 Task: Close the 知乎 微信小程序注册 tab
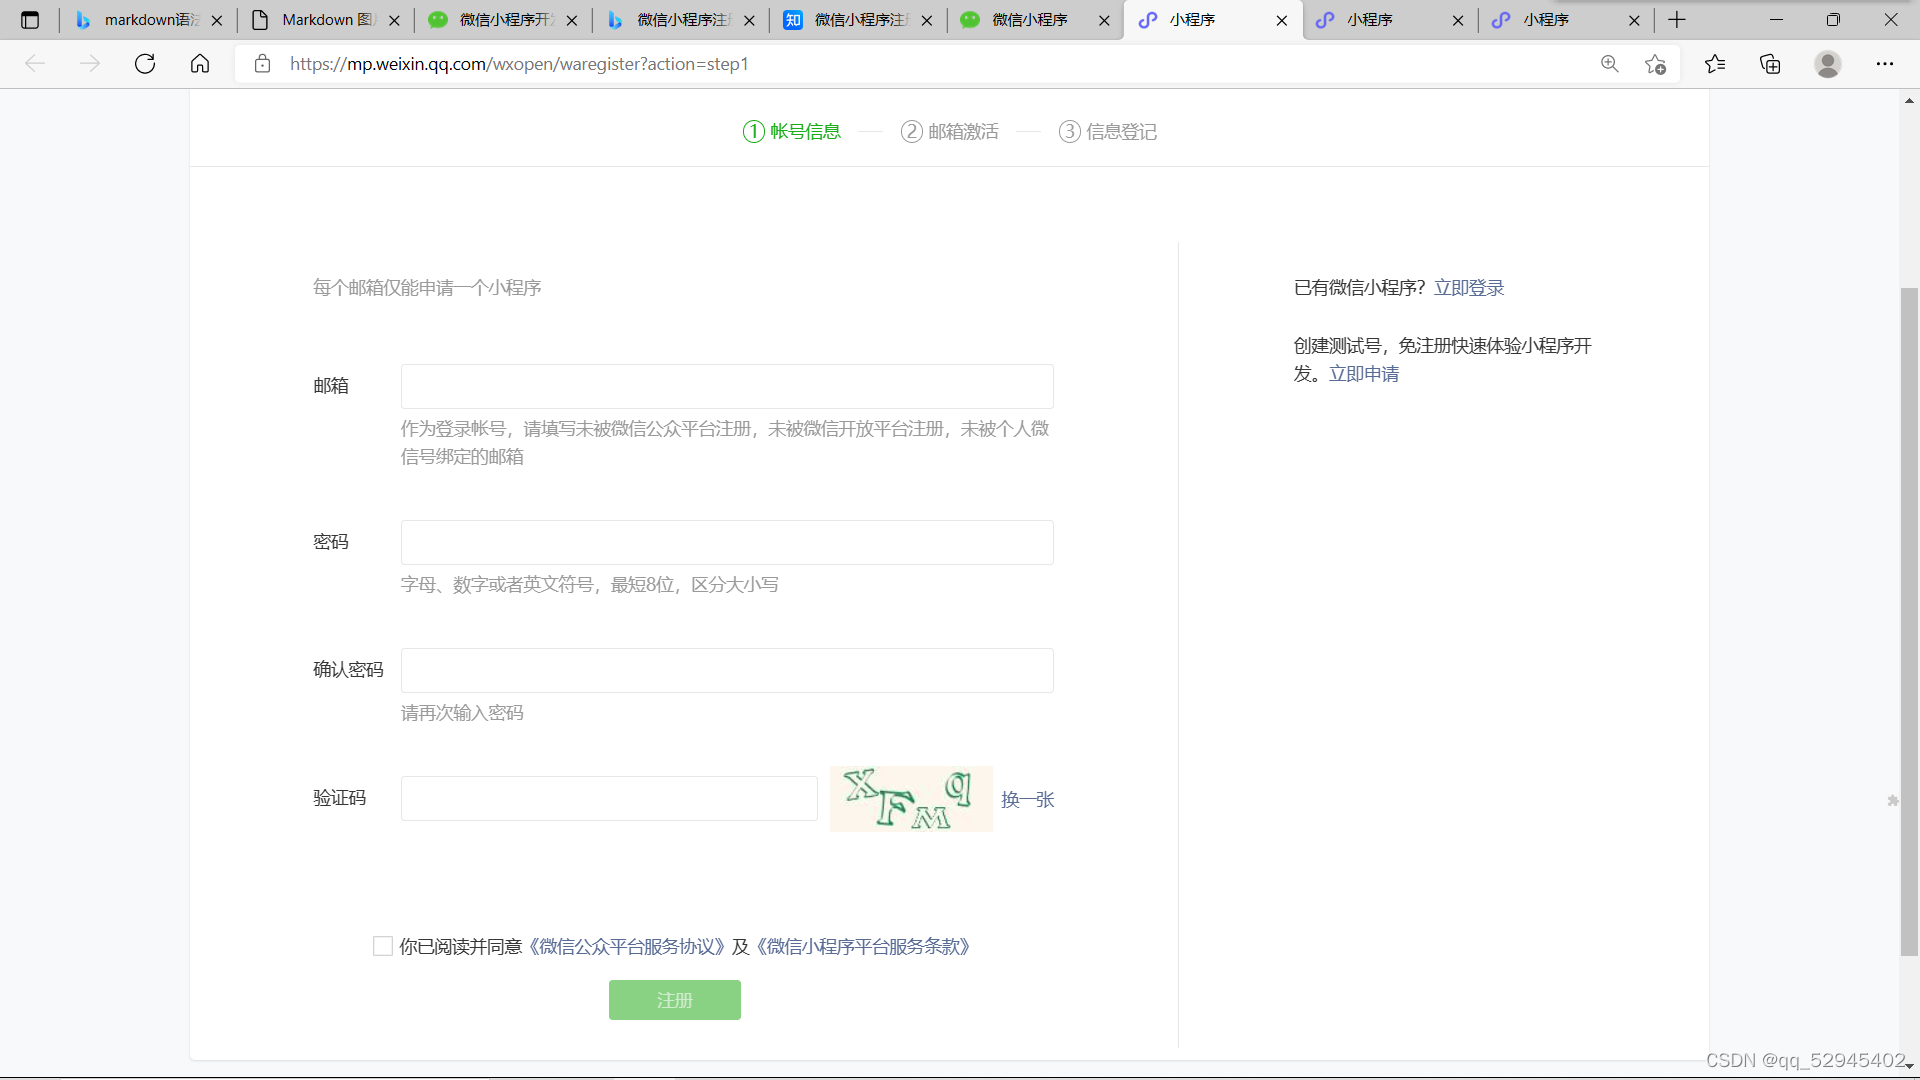pos(927,20)
